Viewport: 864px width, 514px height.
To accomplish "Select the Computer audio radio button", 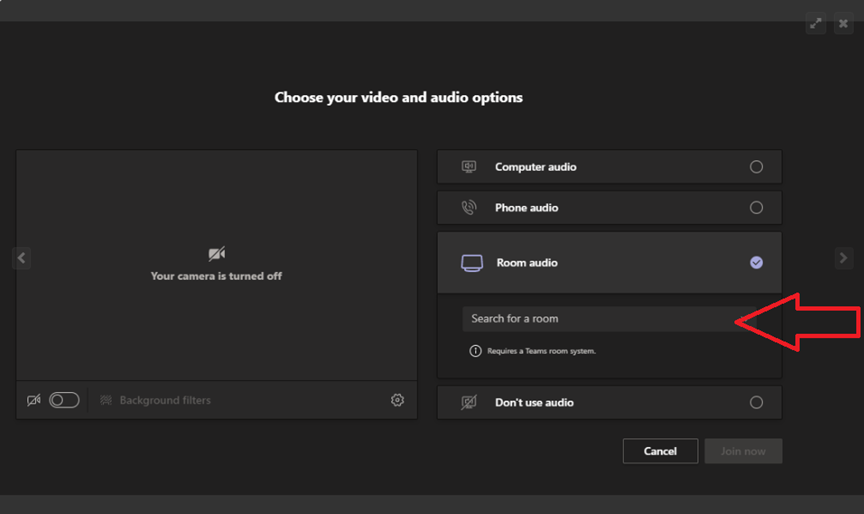I will 756,167.
